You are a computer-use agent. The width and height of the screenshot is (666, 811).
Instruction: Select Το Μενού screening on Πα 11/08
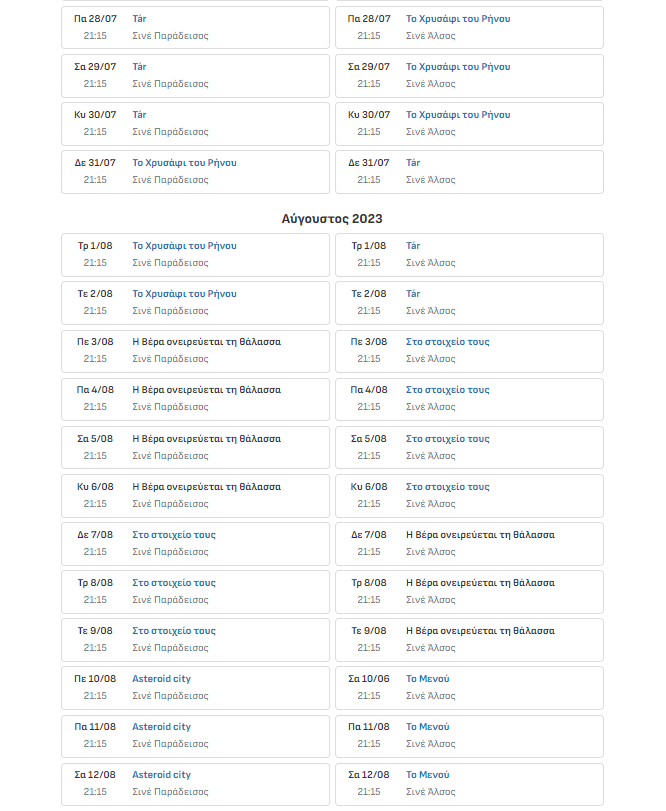pos(428,727)
